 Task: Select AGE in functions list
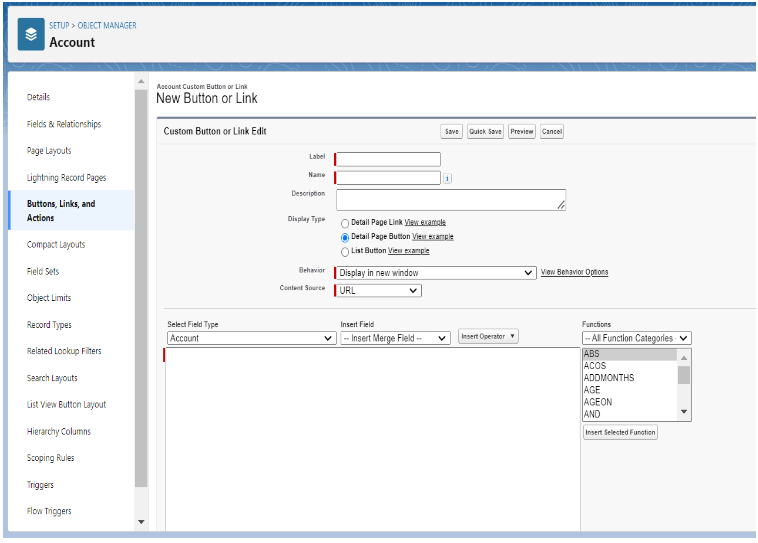(x=630, y=390)
